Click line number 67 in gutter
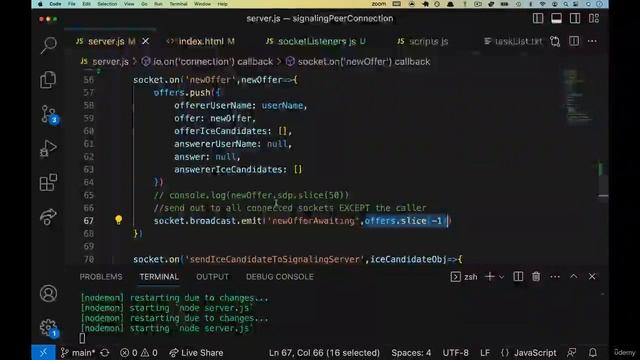Viewport: 640px width, 360px height. 89,221
